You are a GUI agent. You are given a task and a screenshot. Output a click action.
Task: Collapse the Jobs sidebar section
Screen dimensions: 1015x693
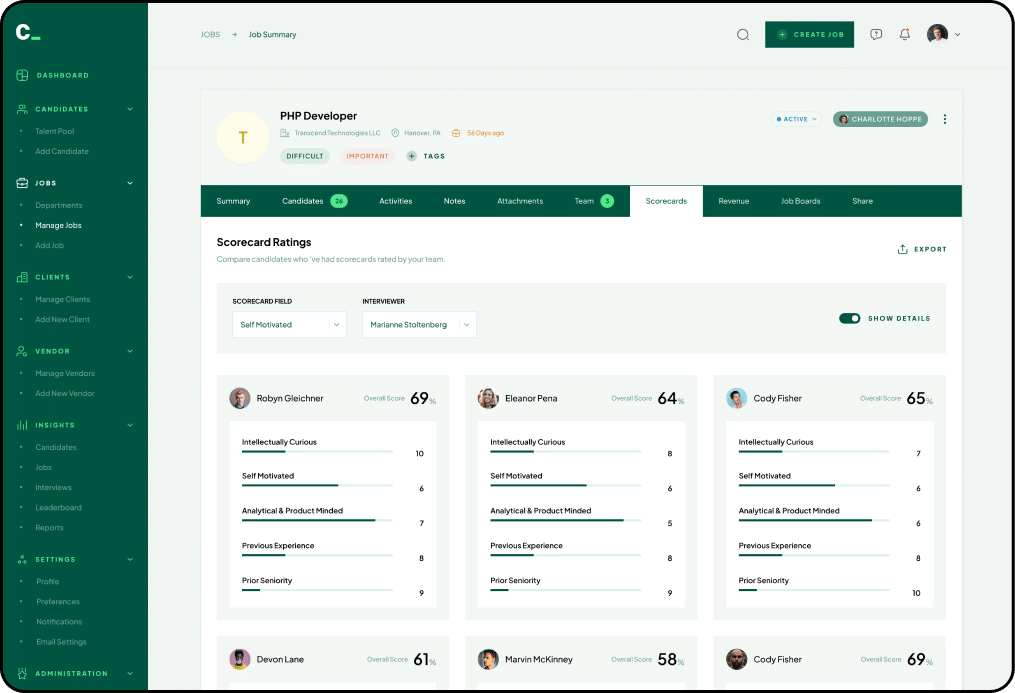pyautogui.click(x=130, y=183)
